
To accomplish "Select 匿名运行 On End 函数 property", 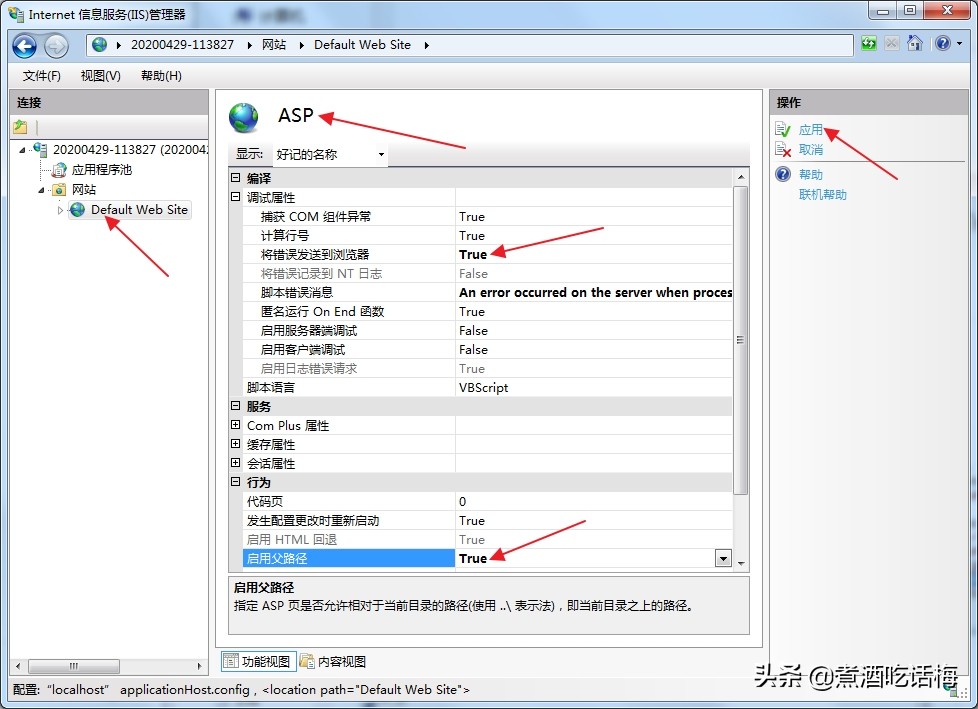I will [487, 311].
